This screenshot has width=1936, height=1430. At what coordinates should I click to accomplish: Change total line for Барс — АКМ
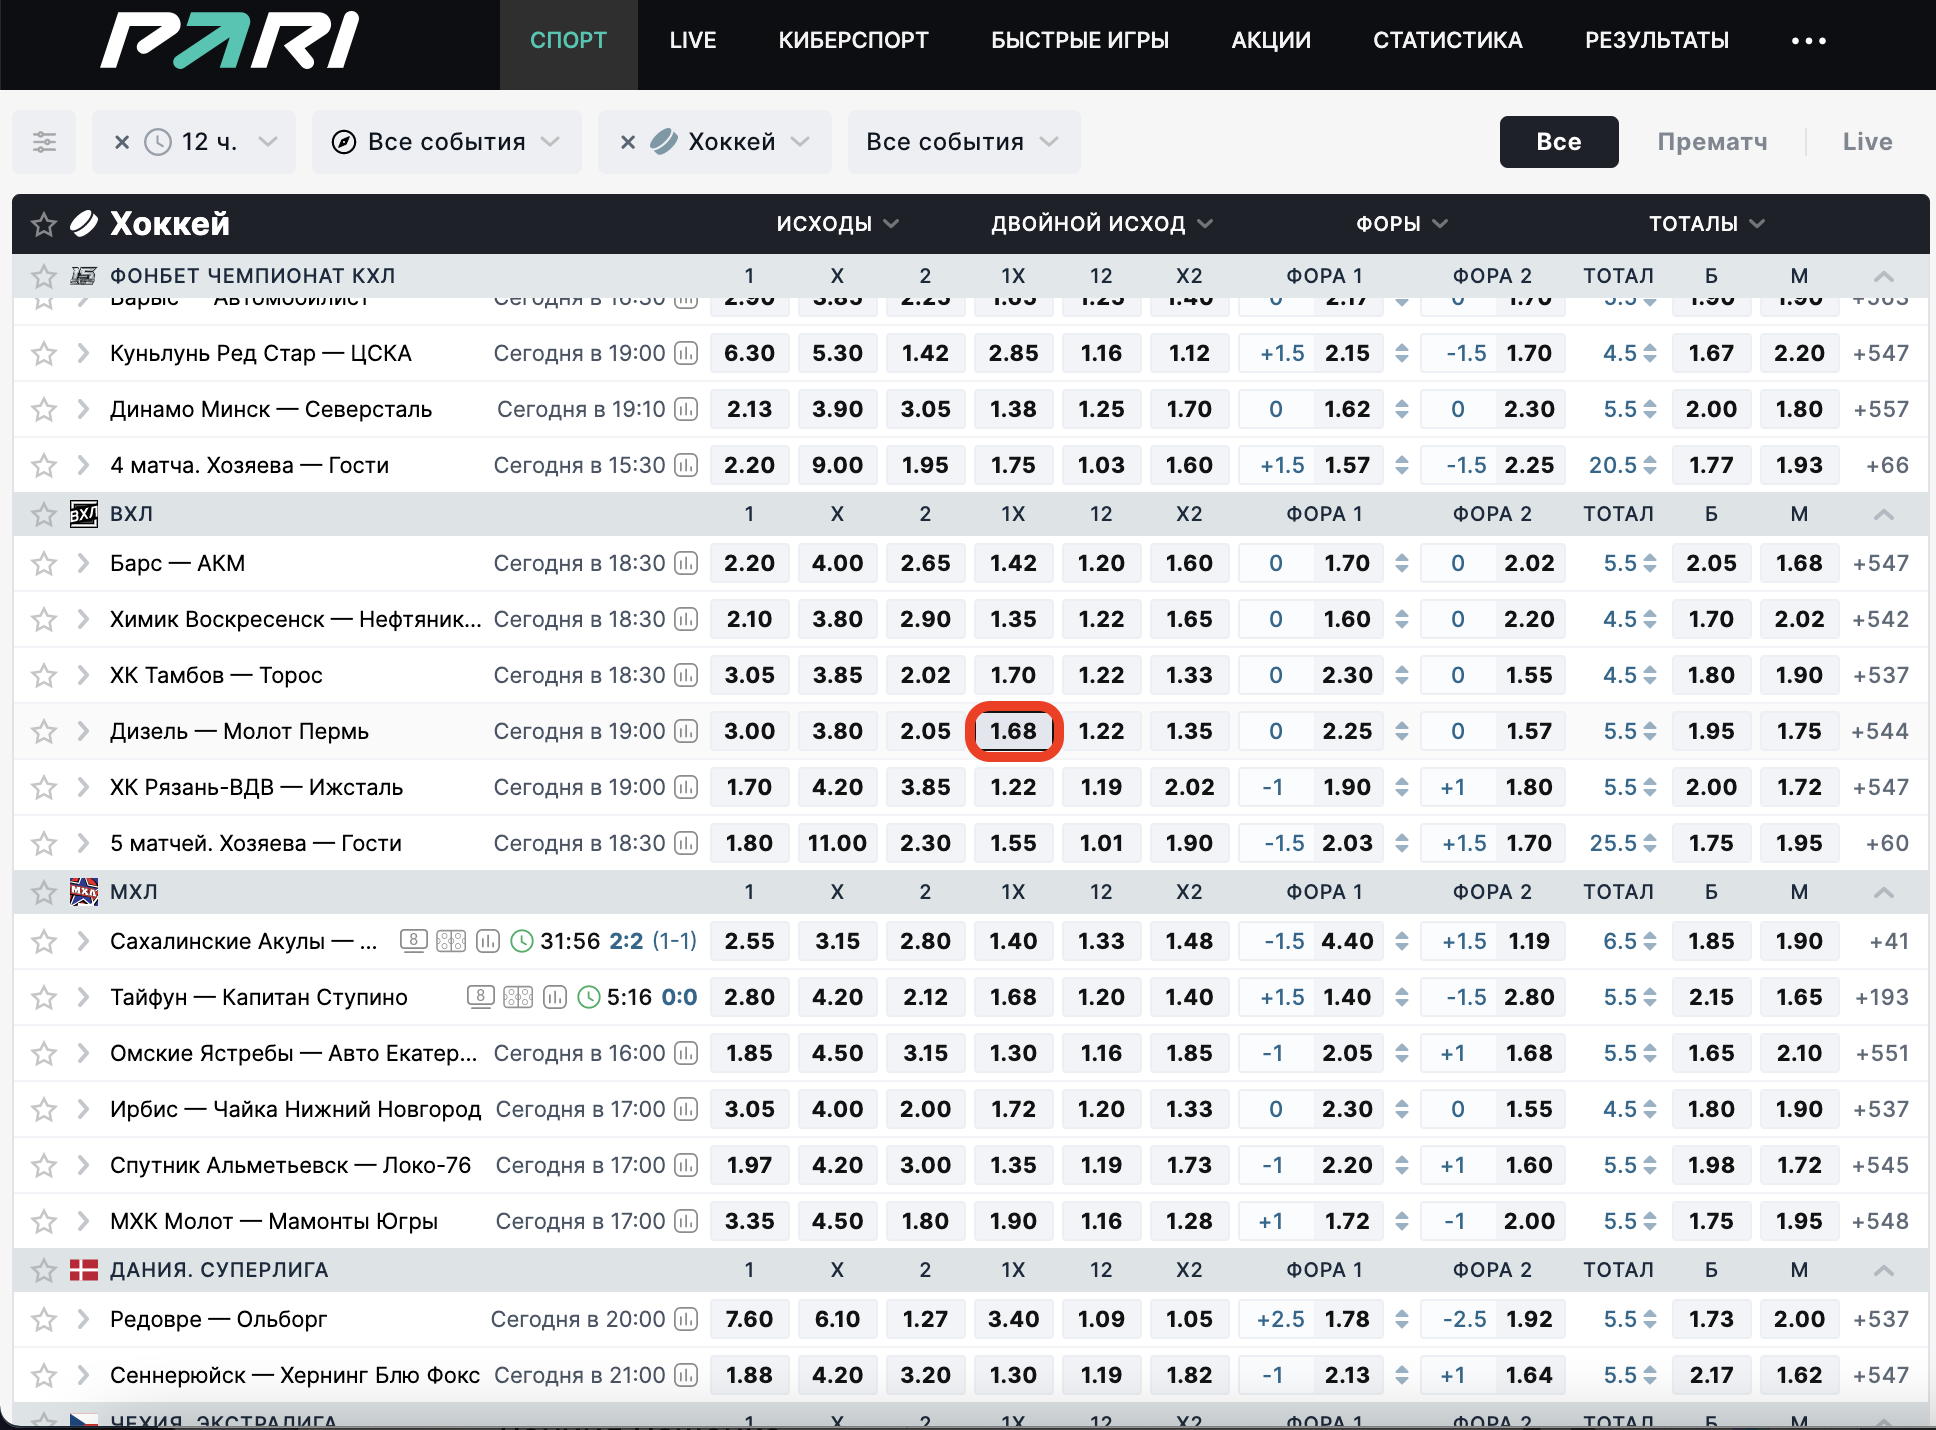click(1649, 563)
